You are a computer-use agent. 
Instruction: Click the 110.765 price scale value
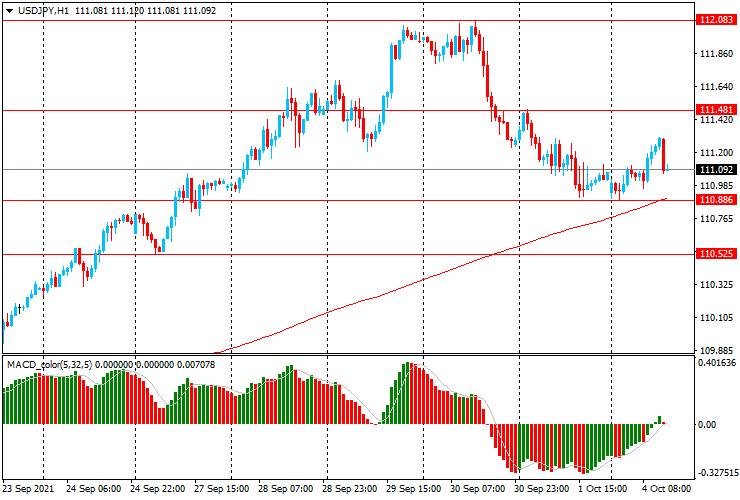716,219
